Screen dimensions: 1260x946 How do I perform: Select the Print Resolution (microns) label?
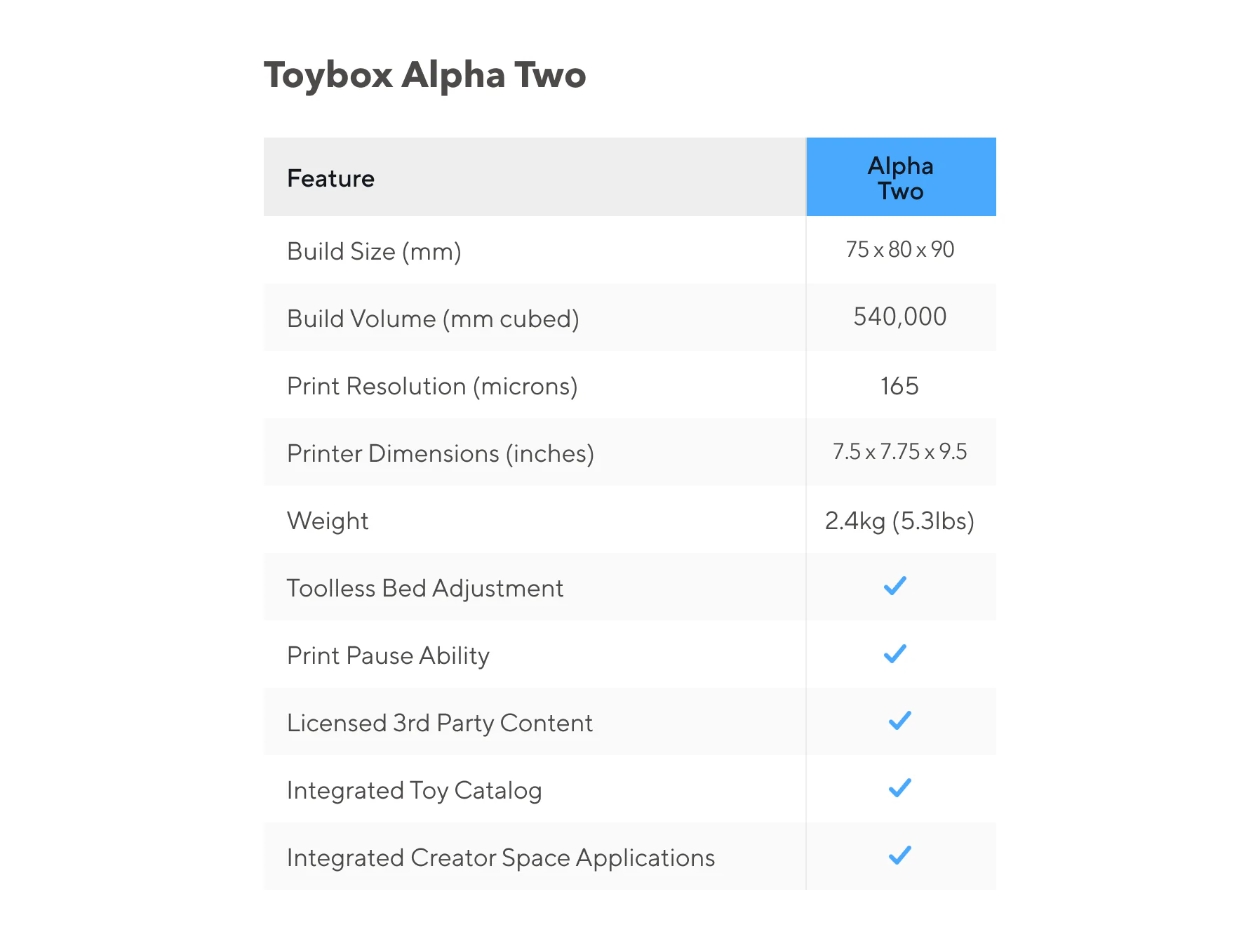tap(432, 386)
